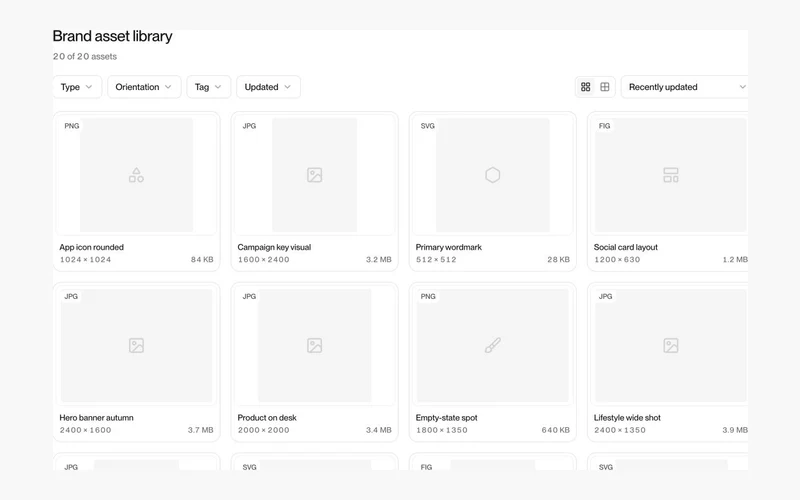Click JPG badge on Campaign key visual
Viewport: 800px width, 500px height.
[249, 126]
